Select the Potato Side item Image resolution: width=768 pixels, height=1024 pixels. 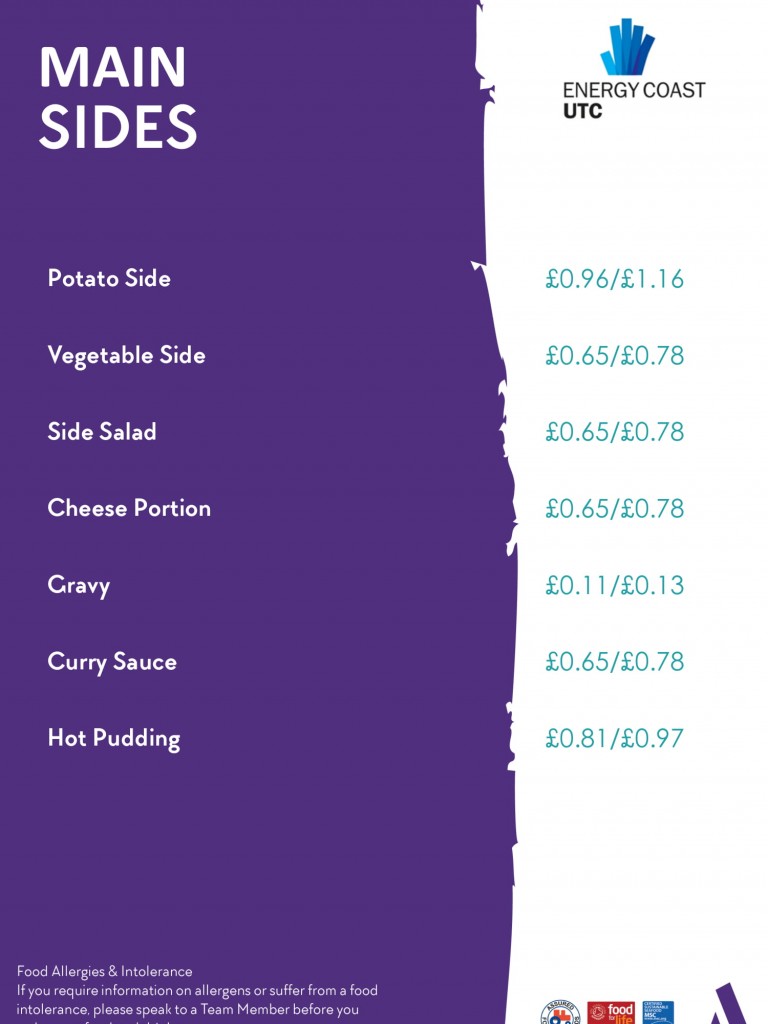pyautogui.click(x=109, y=278)
